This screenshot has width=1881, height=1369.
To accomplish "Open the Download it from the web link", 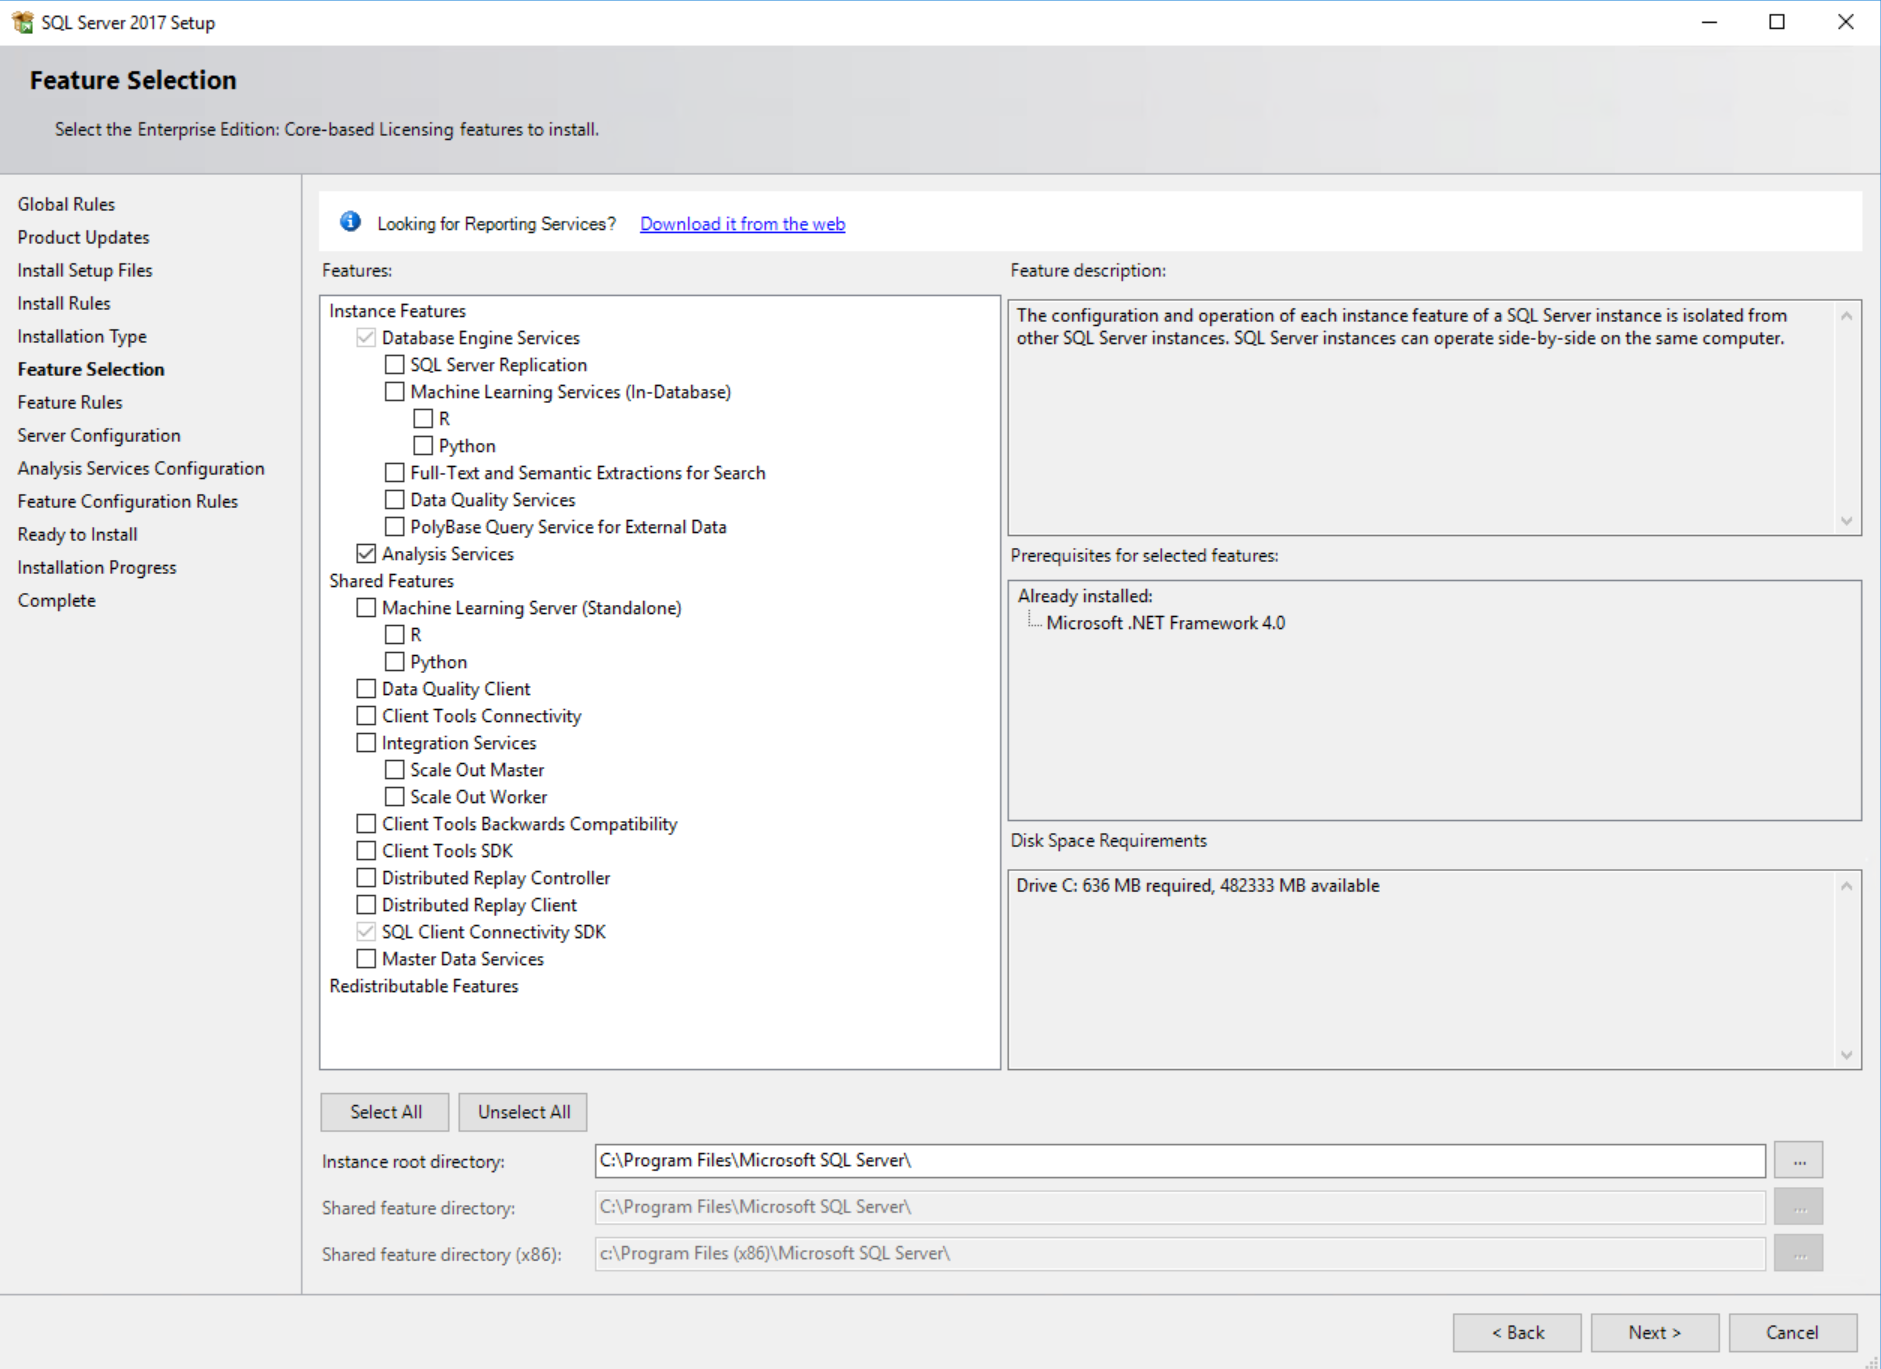I will point(742,224).
